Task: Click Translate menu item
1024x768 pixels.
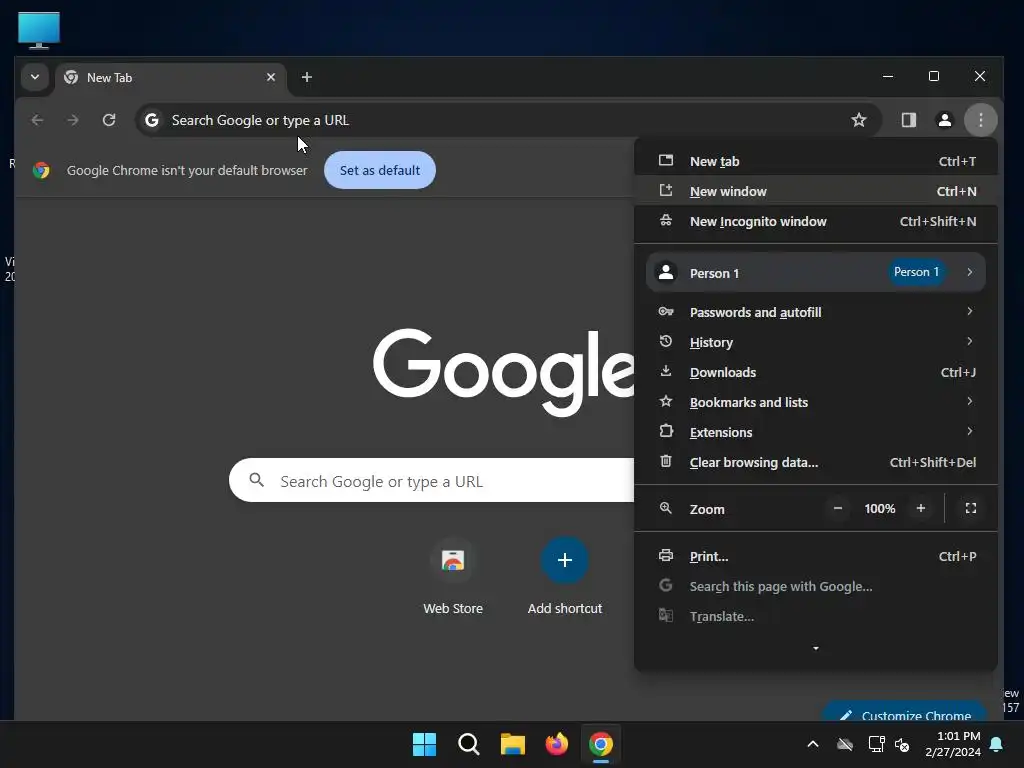Action: (x=816, y=616)
